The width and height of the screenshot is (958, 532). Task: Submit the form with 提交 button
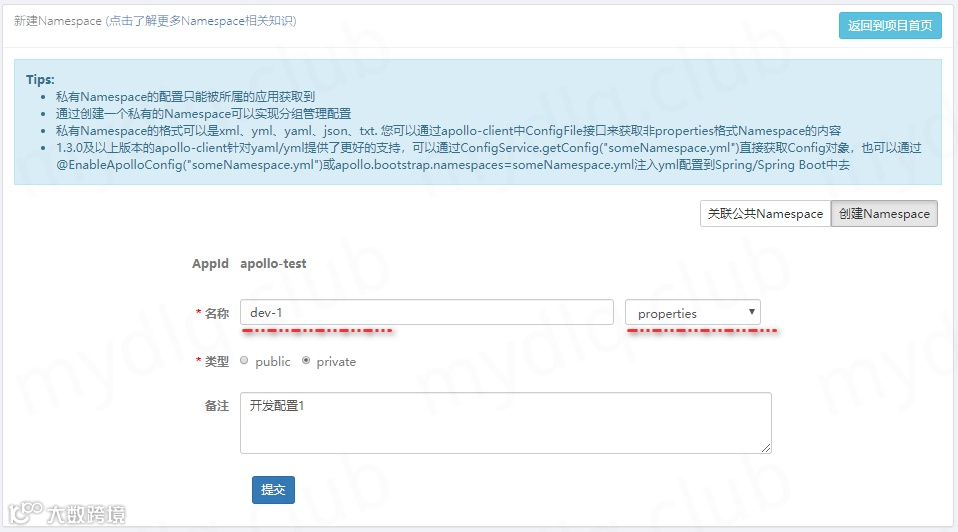[273, 490]
